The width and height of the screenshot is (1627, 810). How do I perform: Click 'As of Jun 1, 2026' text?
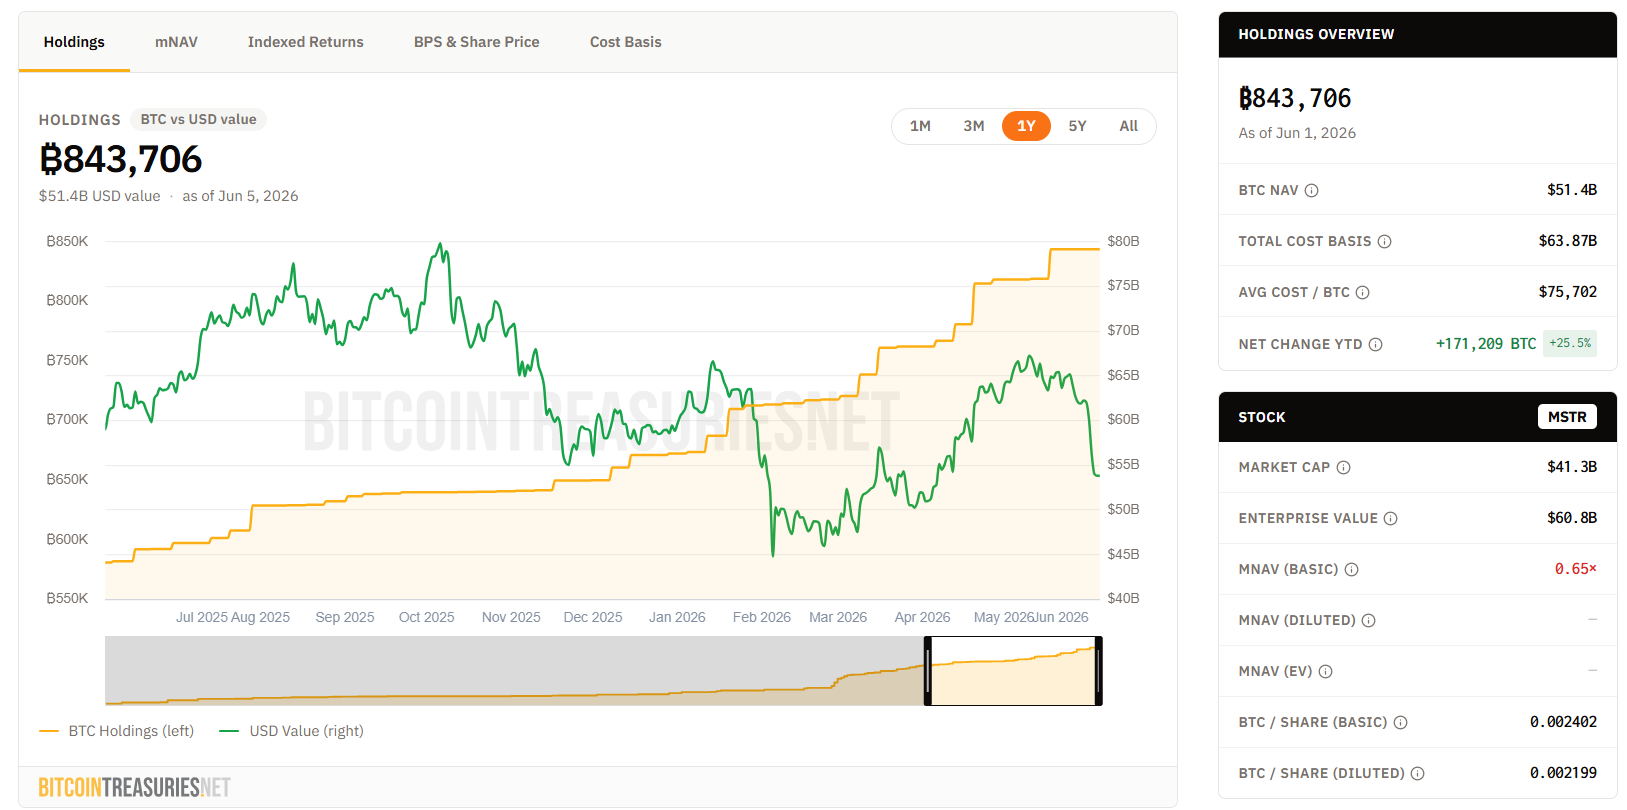tap(1297, 133)
